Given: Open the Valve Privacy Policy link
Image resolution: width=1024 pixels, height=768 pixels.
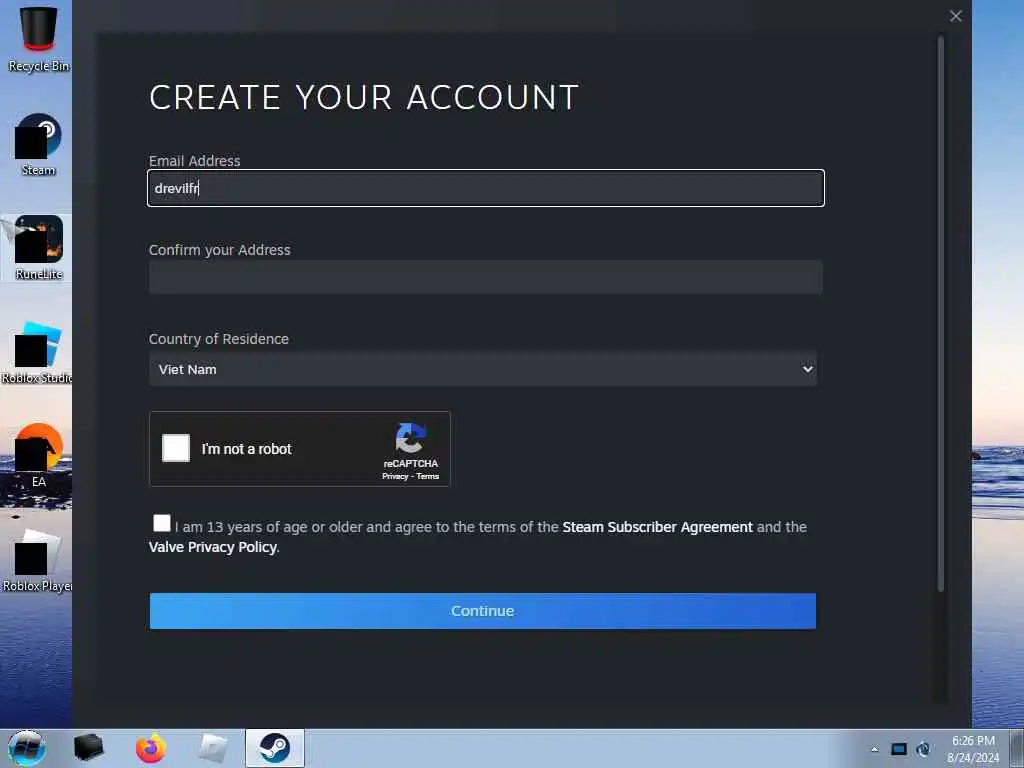Looking at the screenshot, I should pyautogui.click(x=212, y=547).
